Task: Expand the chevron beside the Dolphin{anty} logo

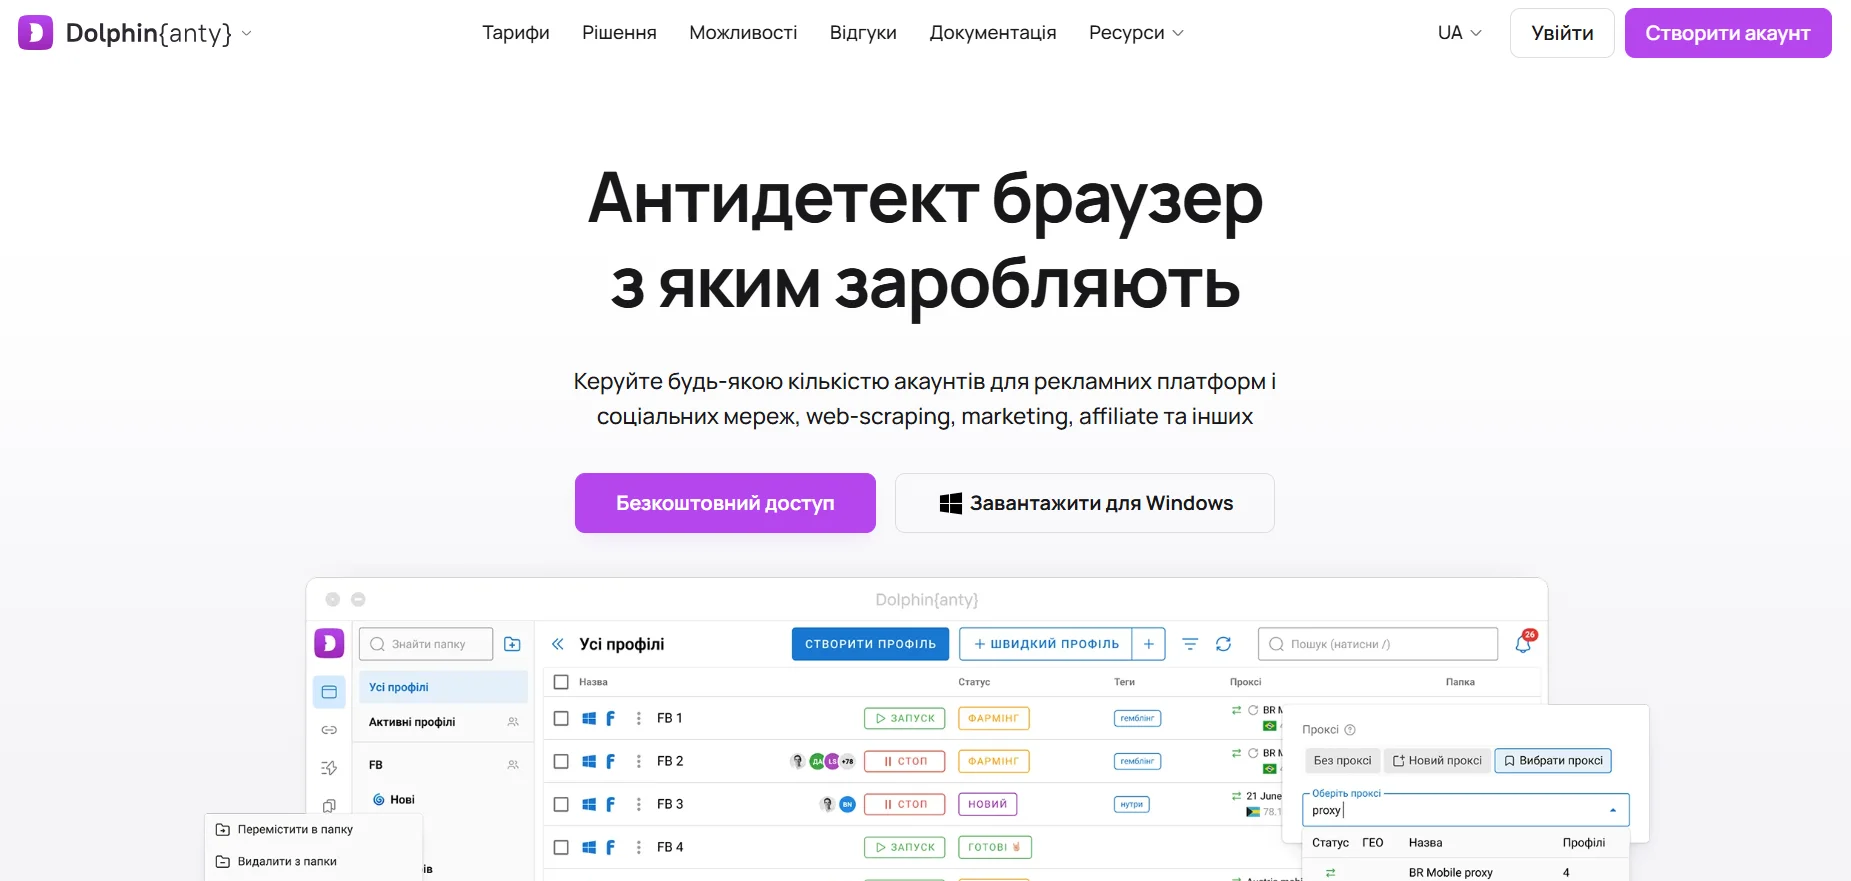Action: (247, 33)
